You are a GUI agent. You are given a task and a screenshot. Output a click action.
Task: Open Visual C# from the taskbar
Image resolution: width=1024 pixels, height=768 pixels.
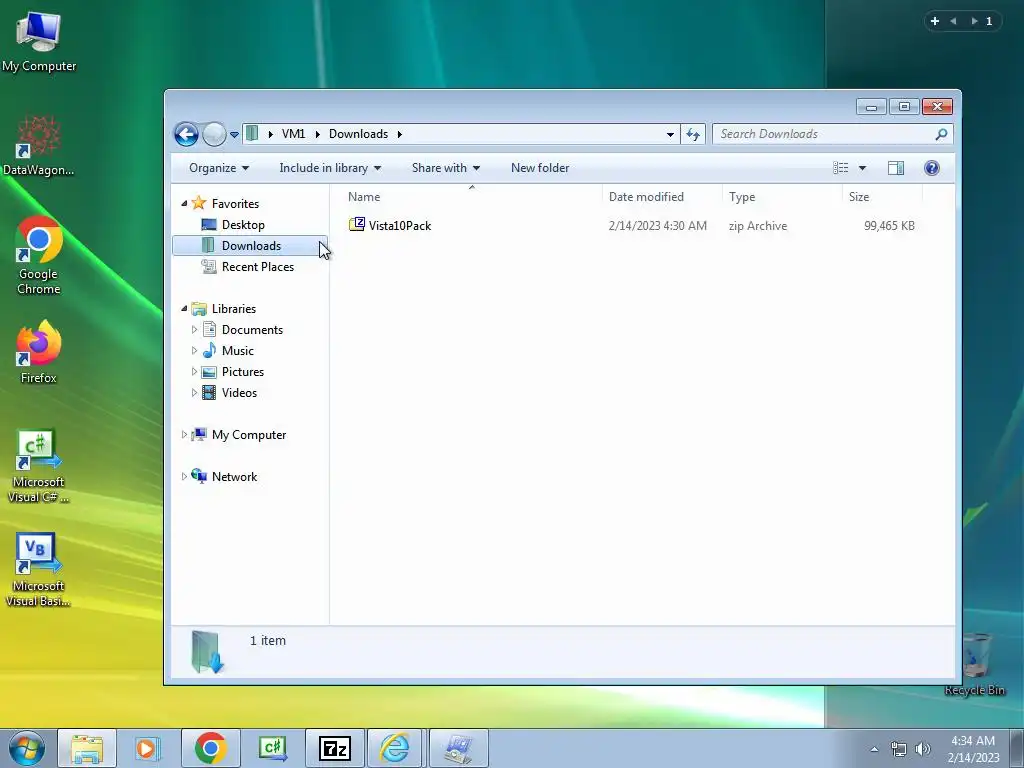pos(272,748)
